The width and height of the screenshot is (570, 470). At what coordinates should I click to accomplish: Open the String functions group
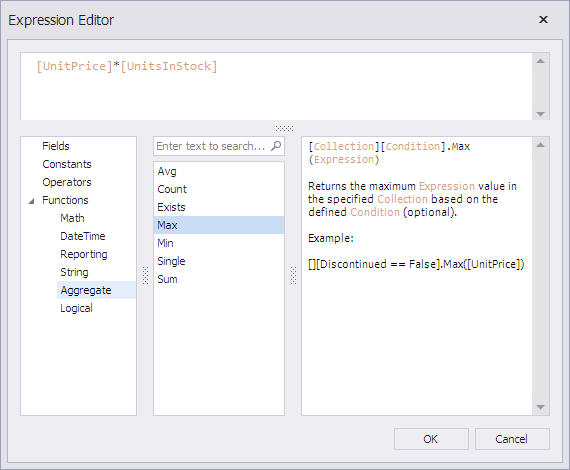click(75, 272)
